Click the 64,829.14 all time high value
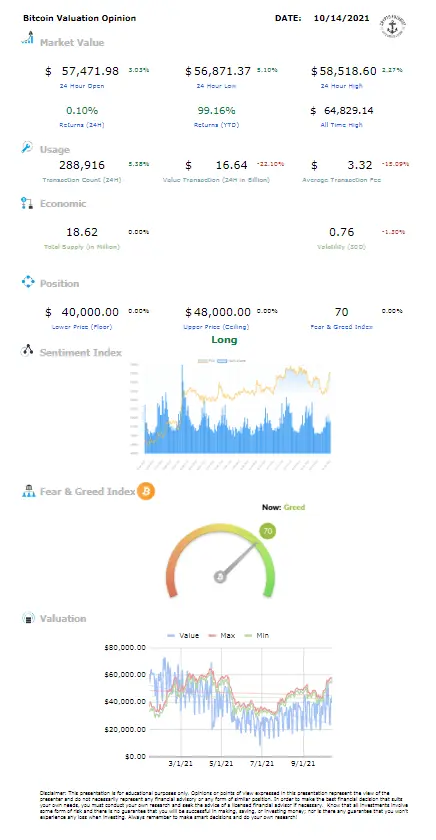This screenshot has height=840, width=436. tap(349, 110)
